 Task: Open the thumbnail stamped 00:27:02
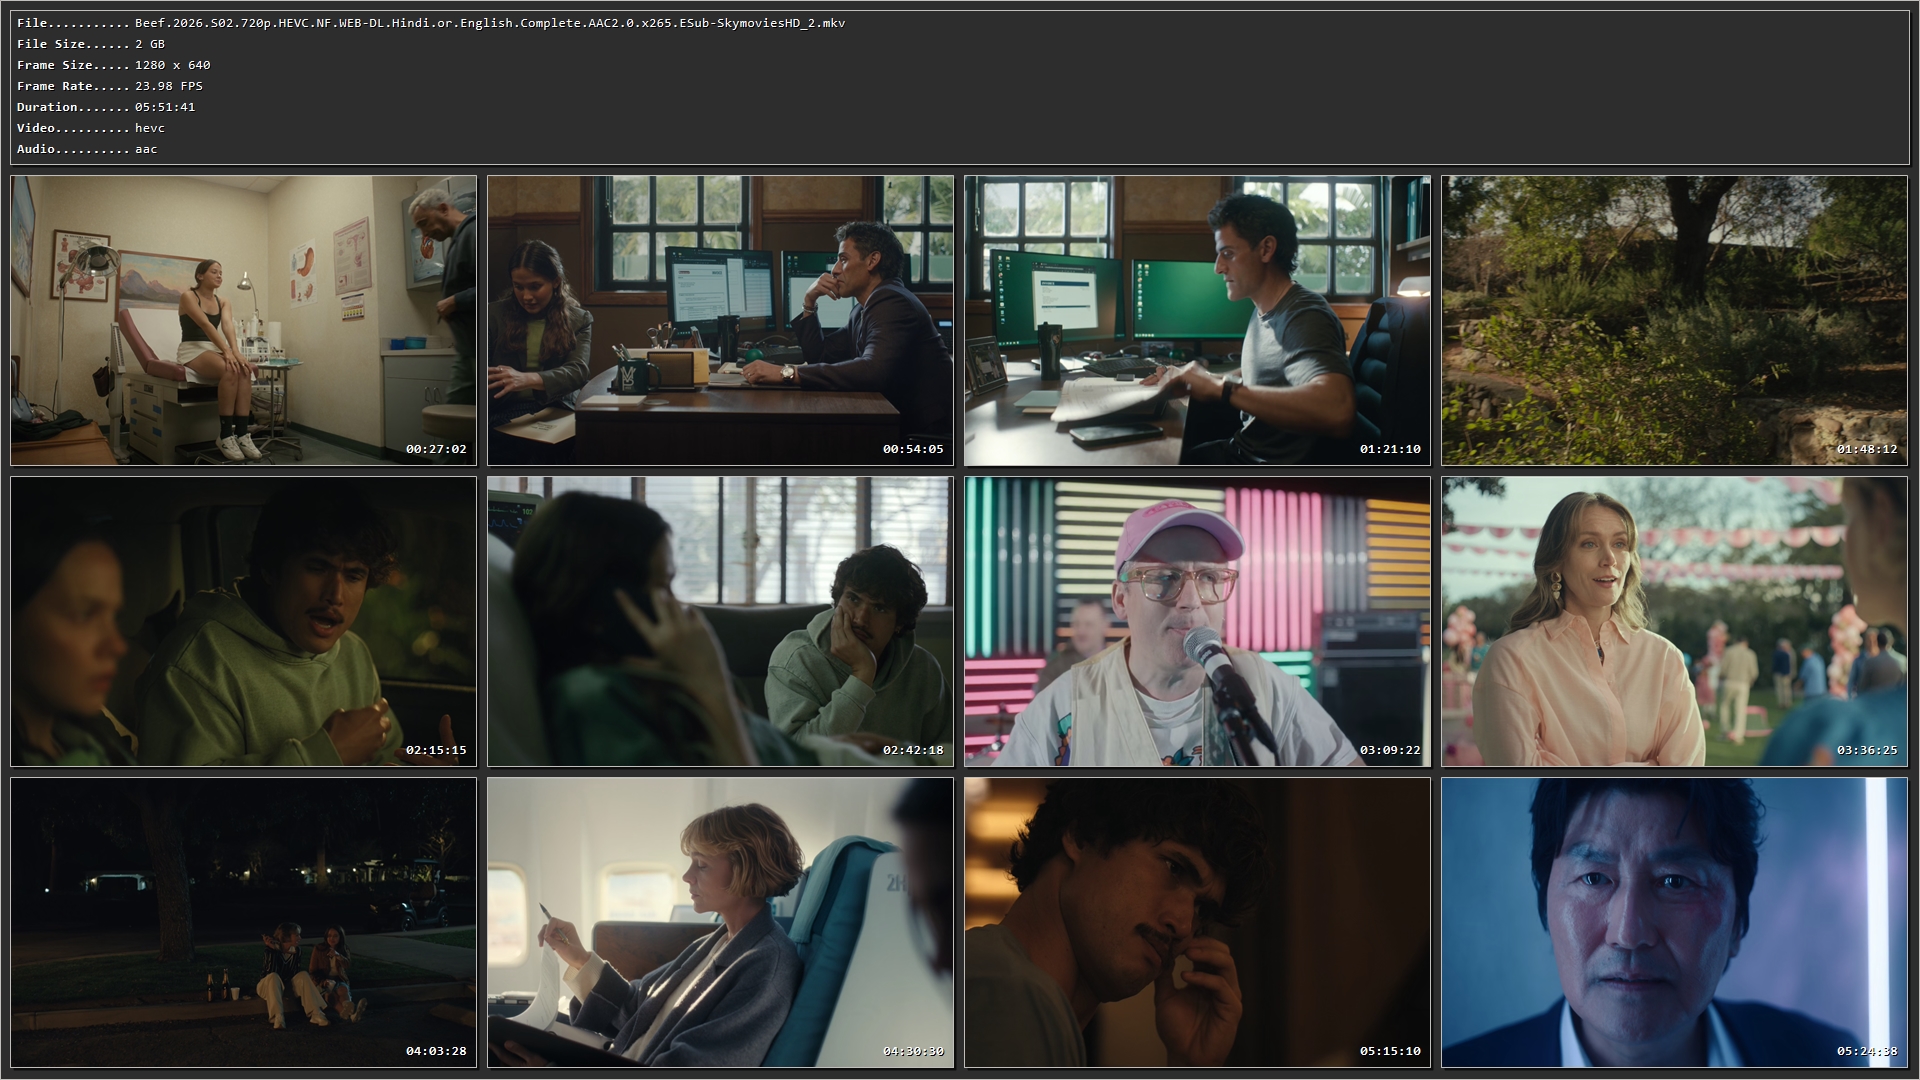[243, 321]
